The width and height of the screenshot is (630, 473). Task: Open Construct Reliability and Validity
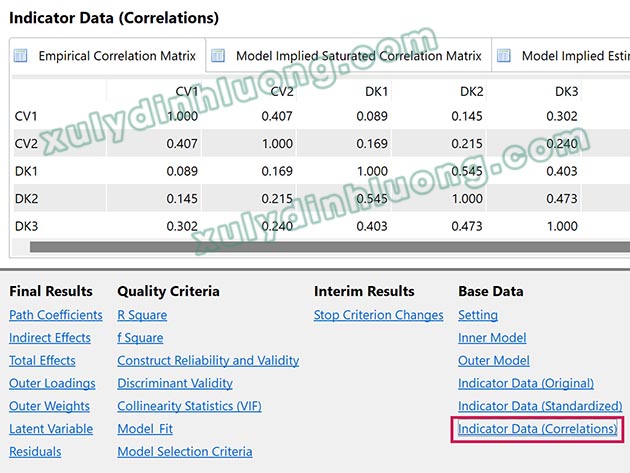208,360
